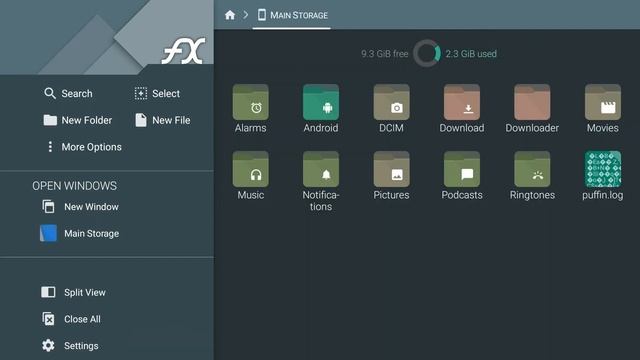Click the 2.3 GiB used label
This screenshot has height=360, width=640.
(471, 54)
